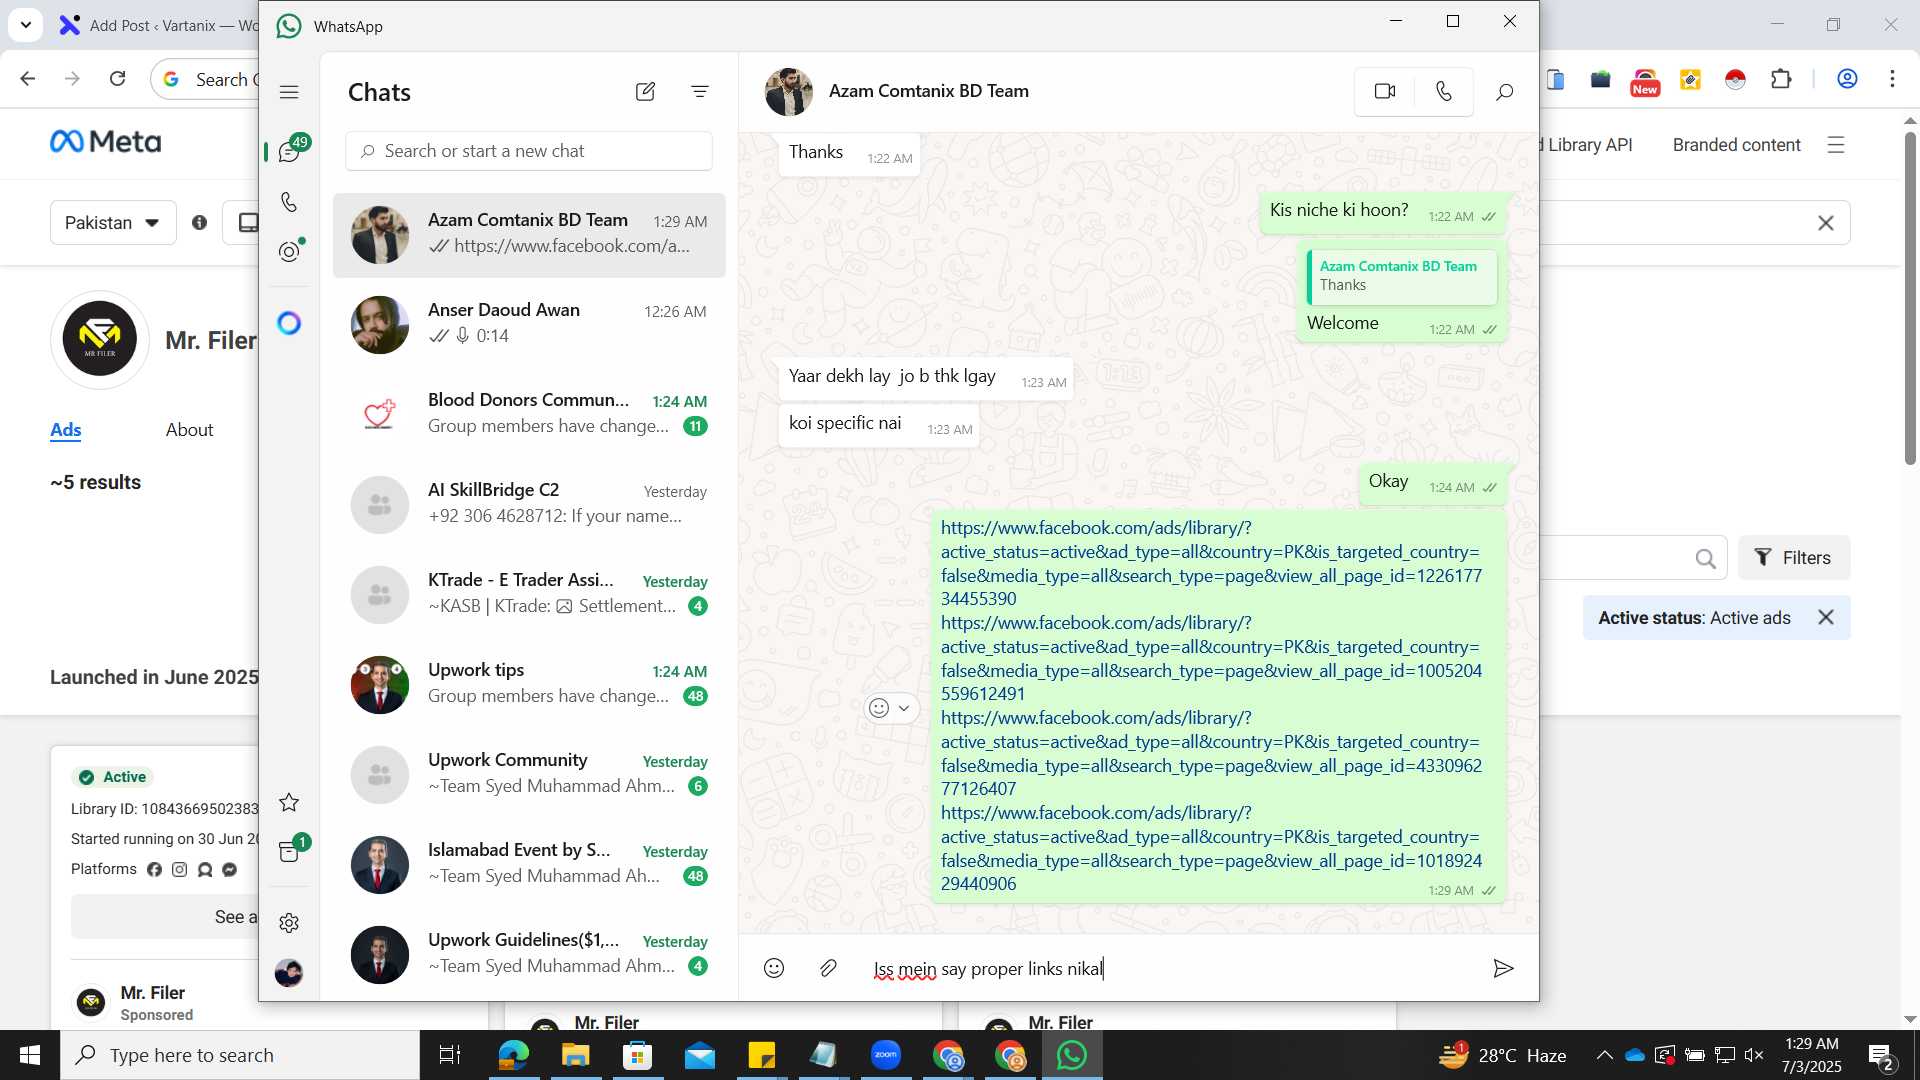Open Filters button in Ad Library
Screen dimensions: 1920x1080
[x=1794, y=558]
